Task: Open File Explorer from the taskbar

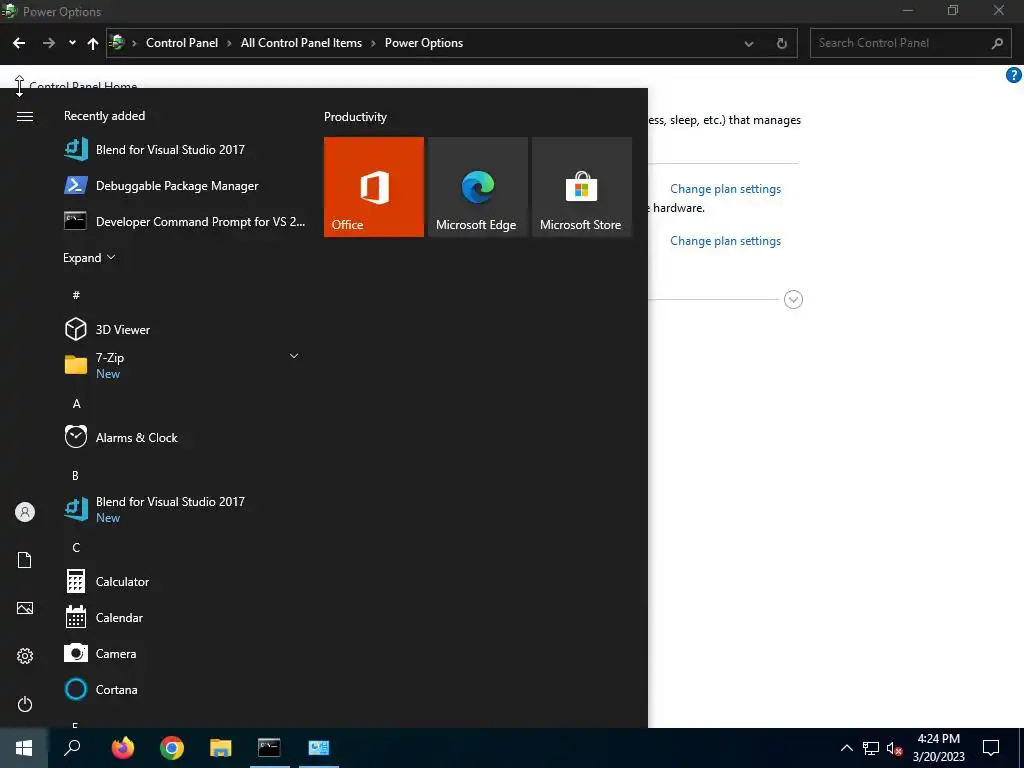Action: tap(221, 748)
